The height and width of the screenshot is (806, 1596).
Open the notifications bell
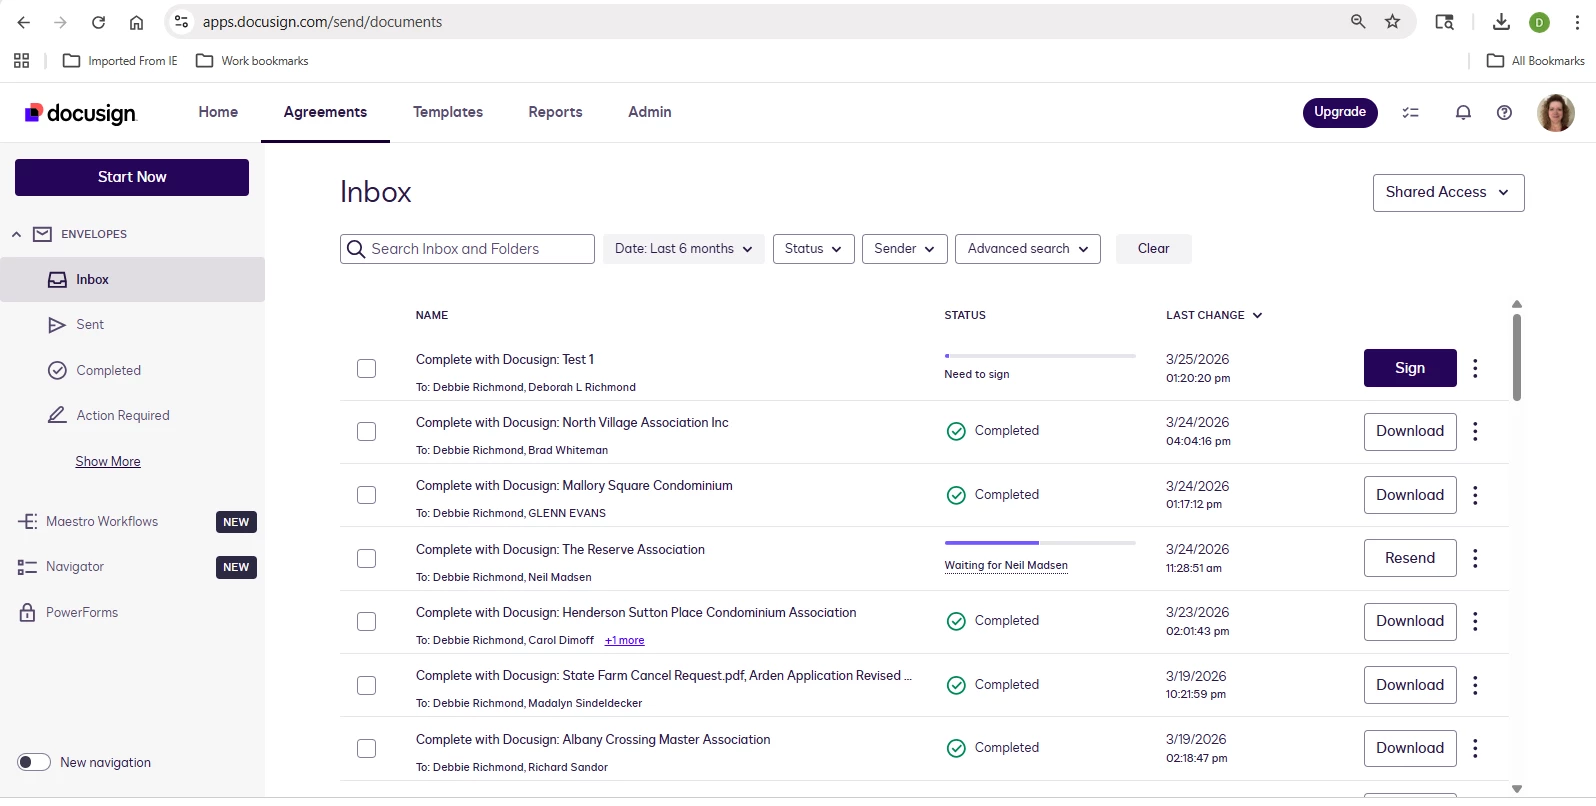(1463, 113)
